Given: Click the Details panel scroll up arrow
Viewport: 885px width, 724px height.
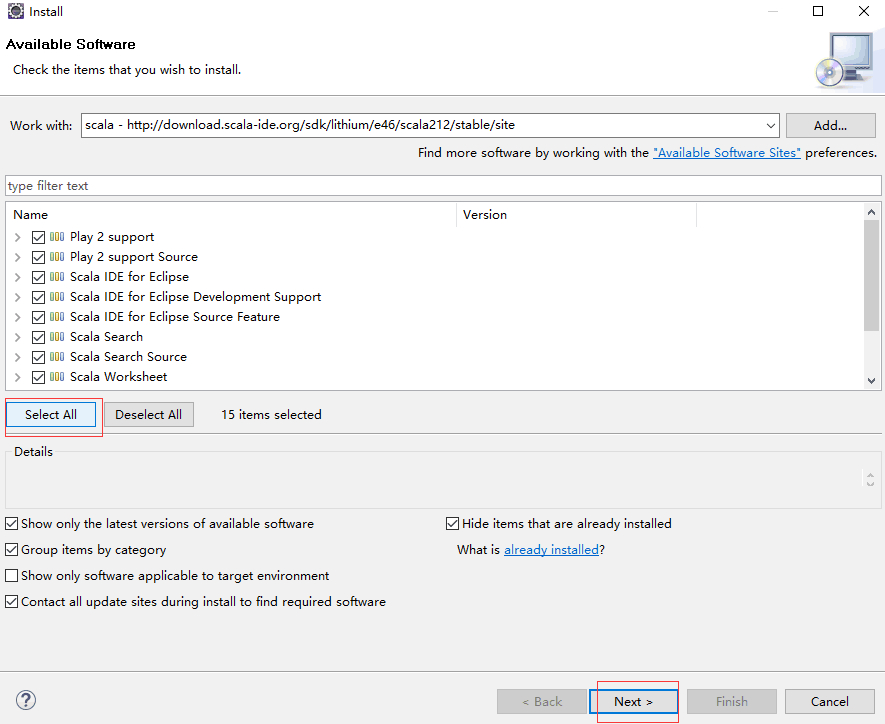Looking at the screenshot, I should click(x=870, y=475).
